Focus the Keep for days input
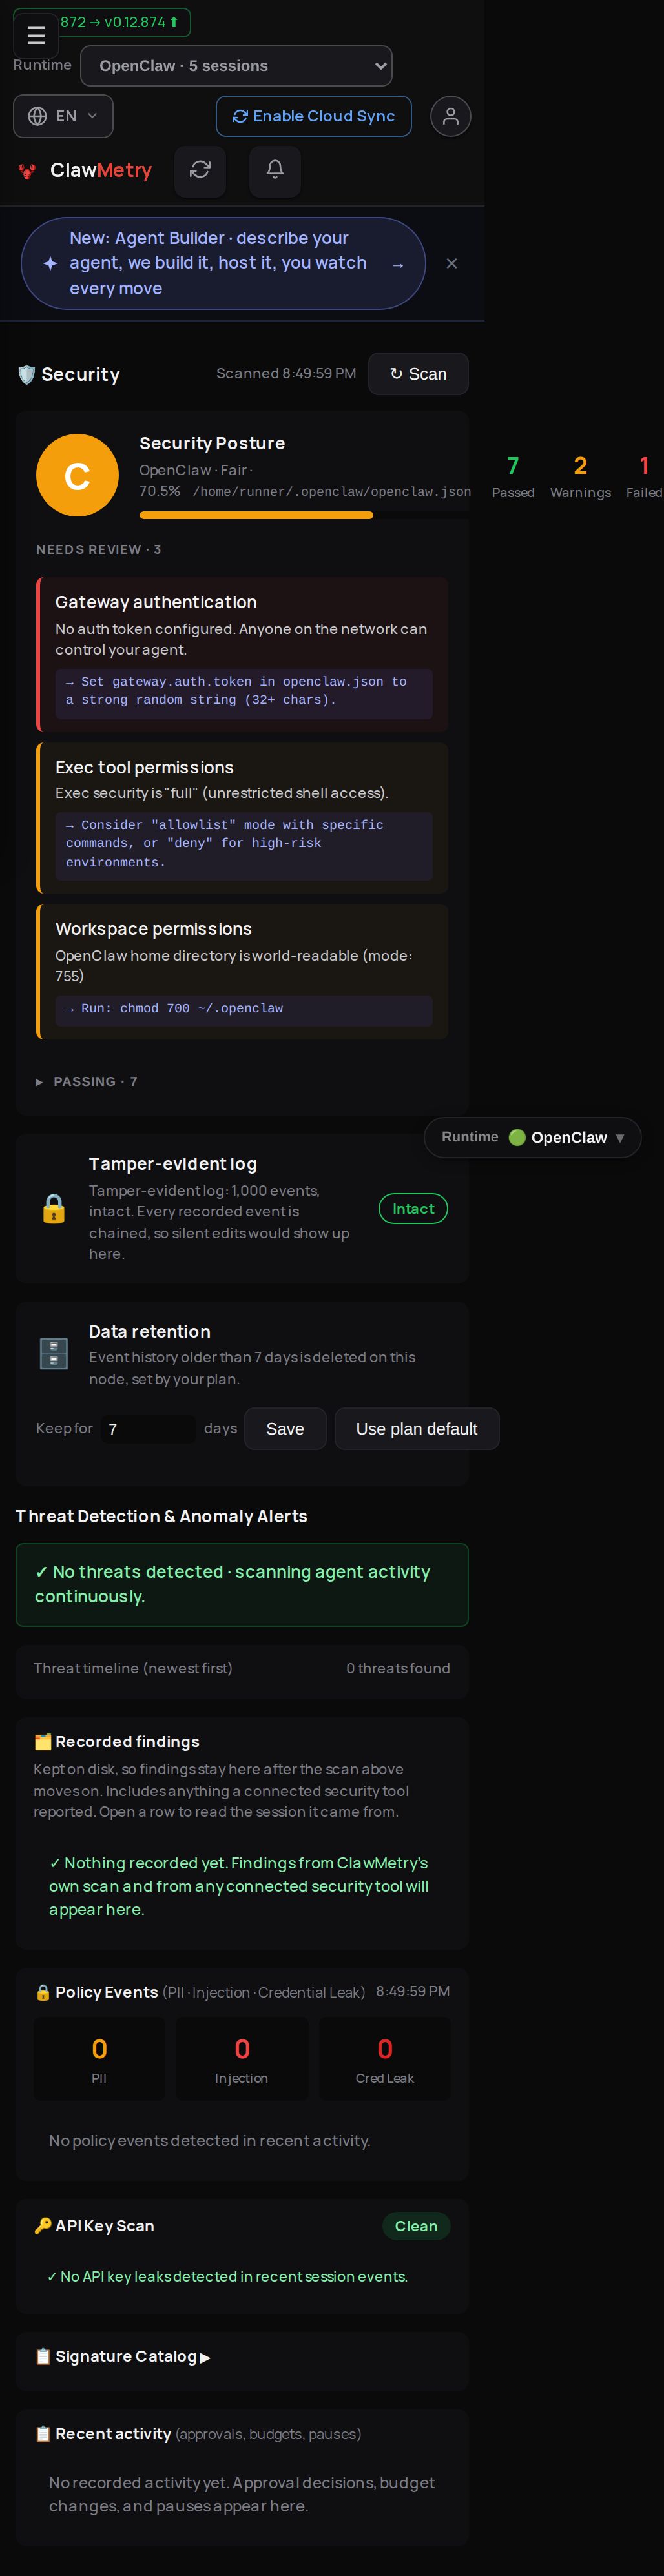The width and height of the screenshot is (664, 2576). (x=148, y=1429)
